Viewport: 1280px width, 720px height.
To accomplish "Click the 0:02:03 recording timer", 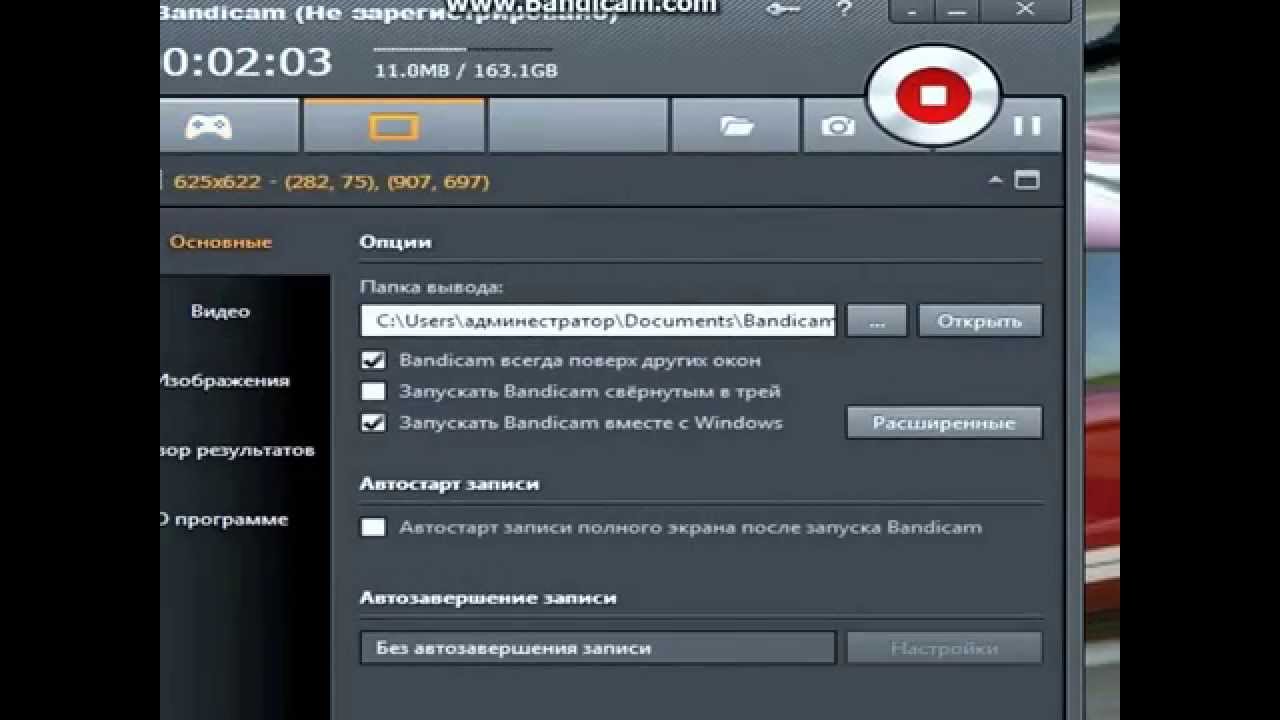I will coord(246,62).
